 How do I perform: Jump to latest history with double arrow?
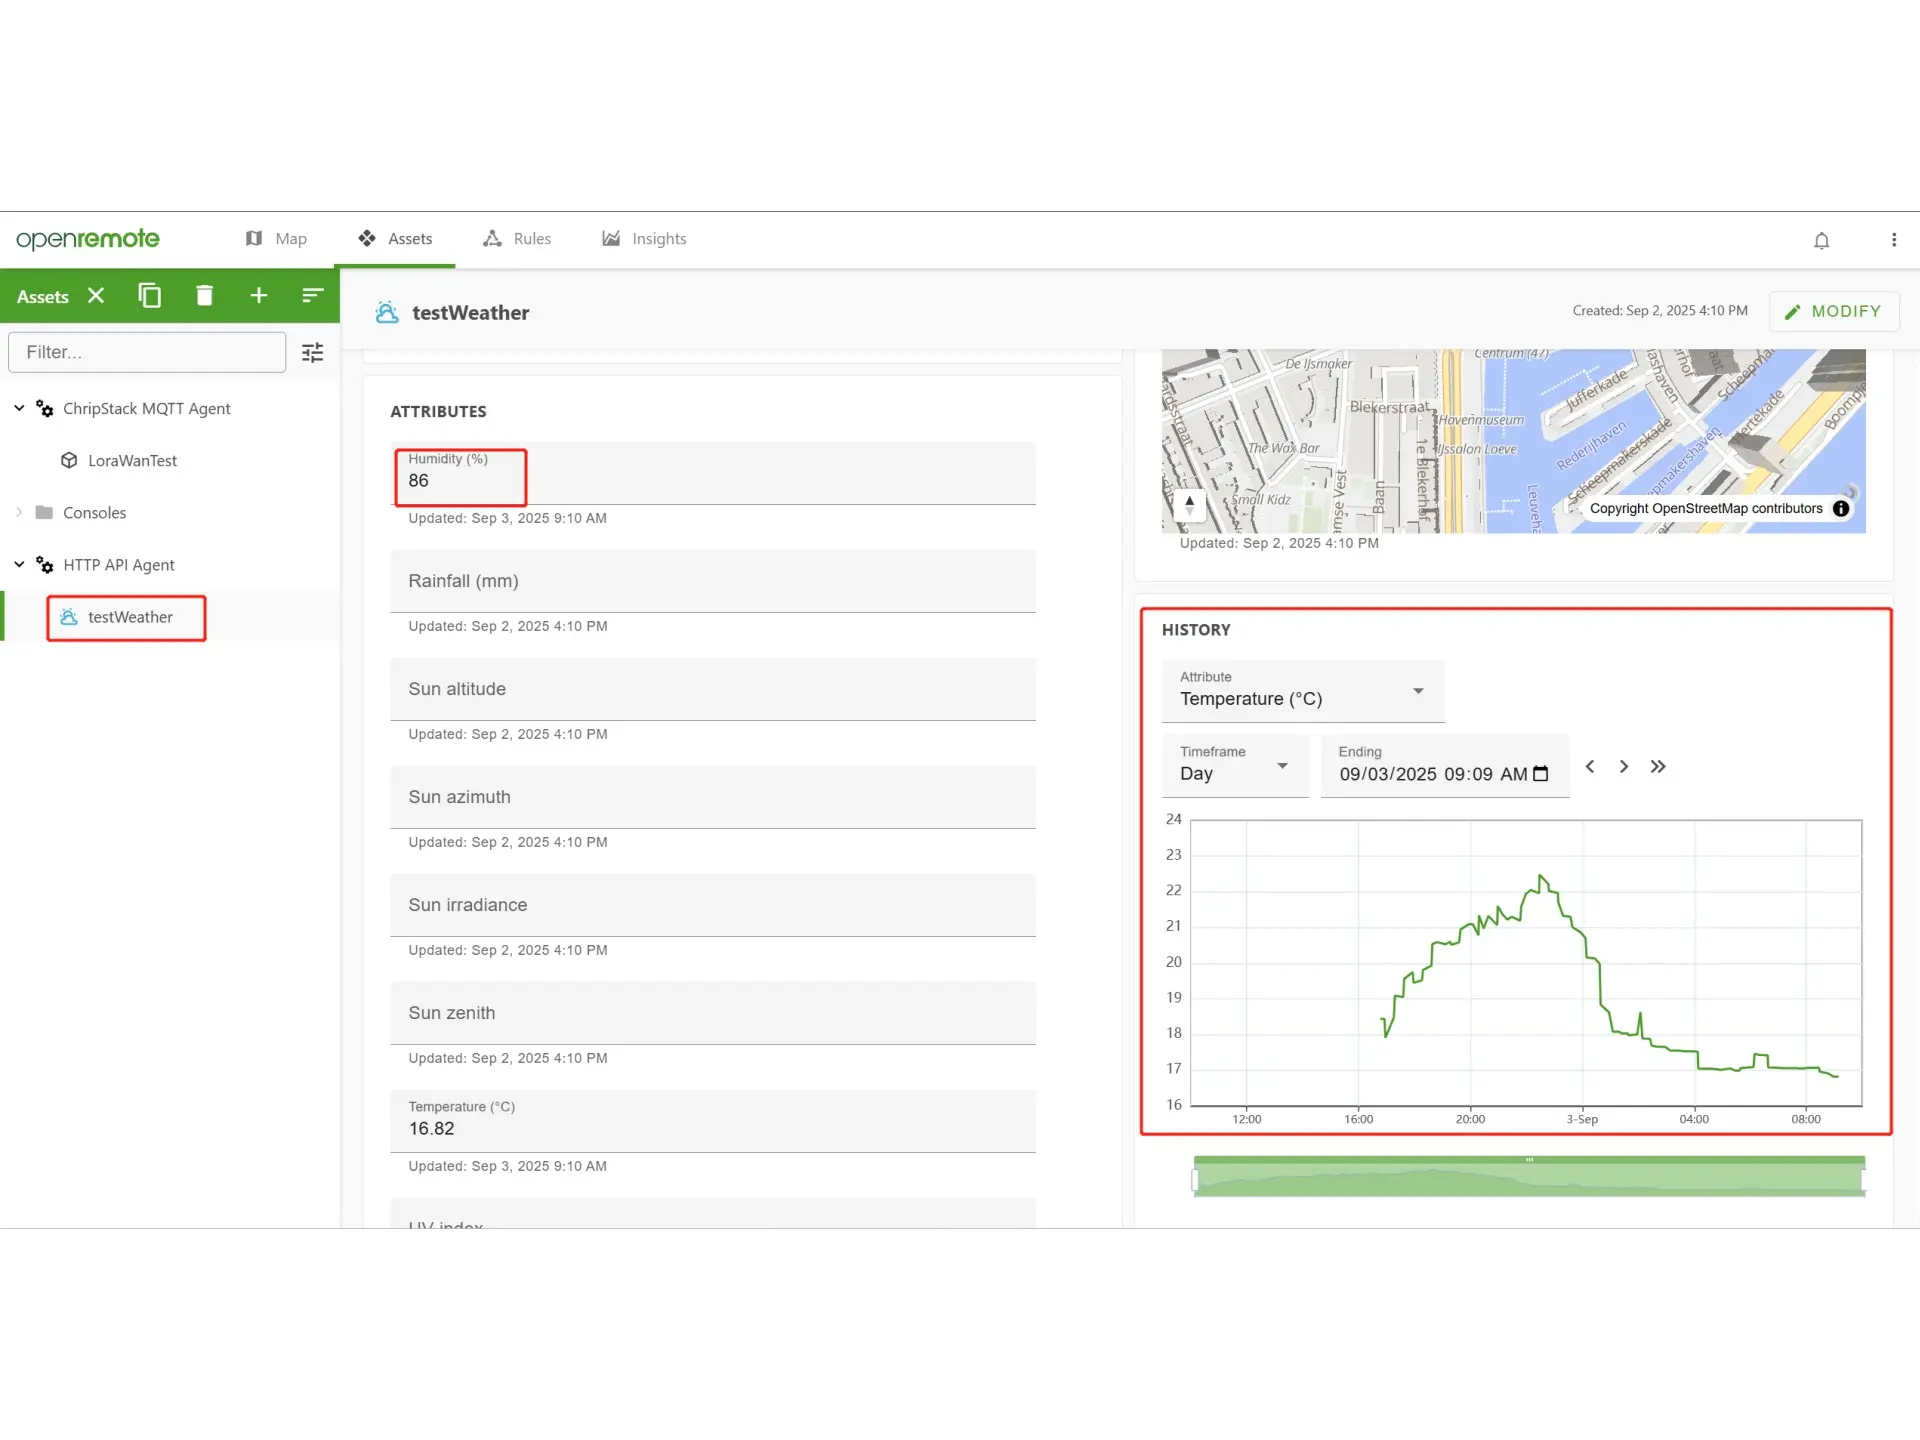(1658, 767)
